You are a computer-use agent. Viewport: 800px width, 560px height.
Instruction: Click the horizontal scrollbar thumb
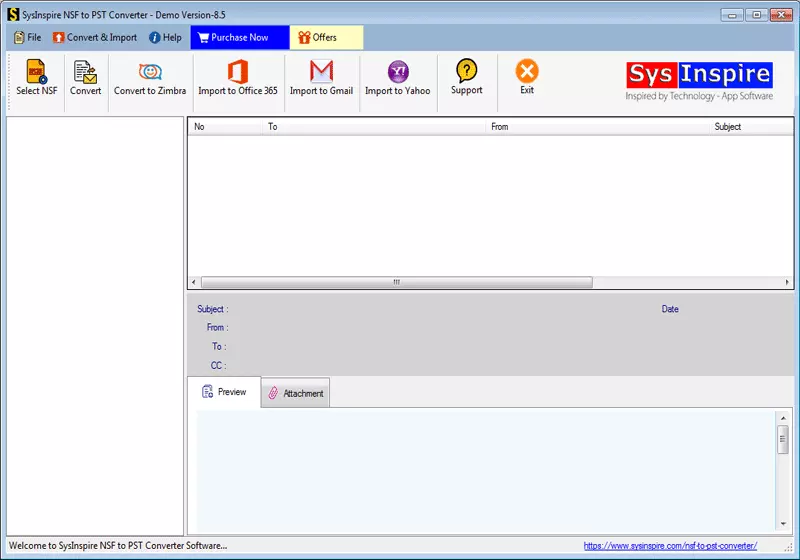click(397, 282)
